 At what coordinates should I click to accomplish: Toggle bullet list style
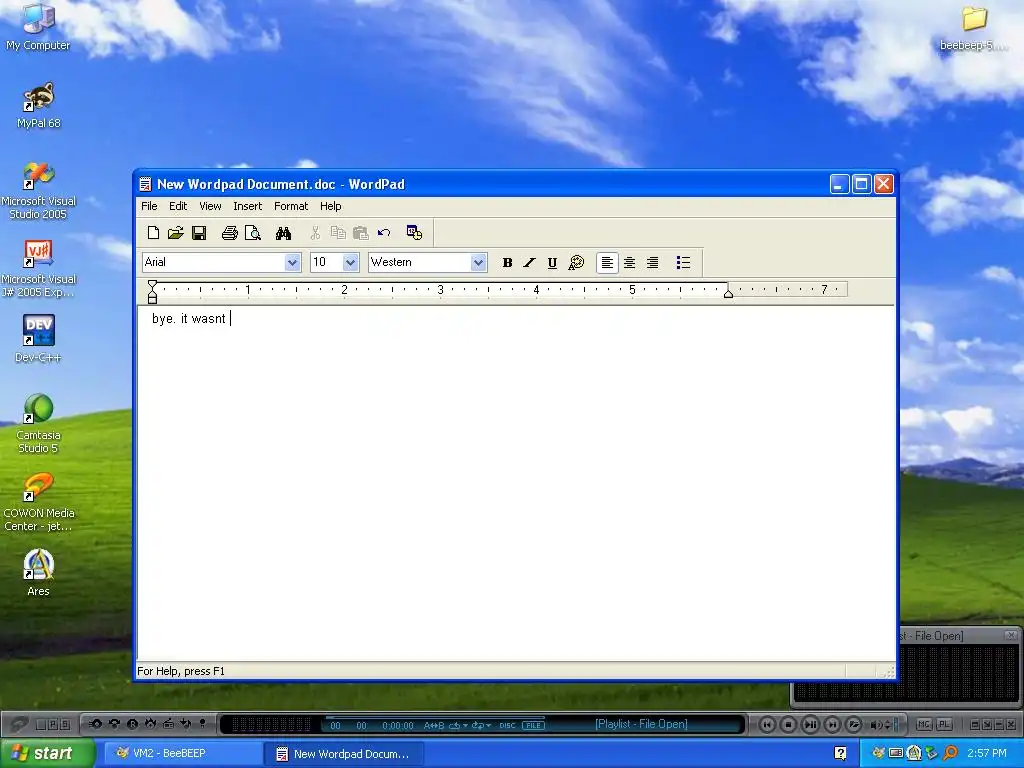pos(683,263)
